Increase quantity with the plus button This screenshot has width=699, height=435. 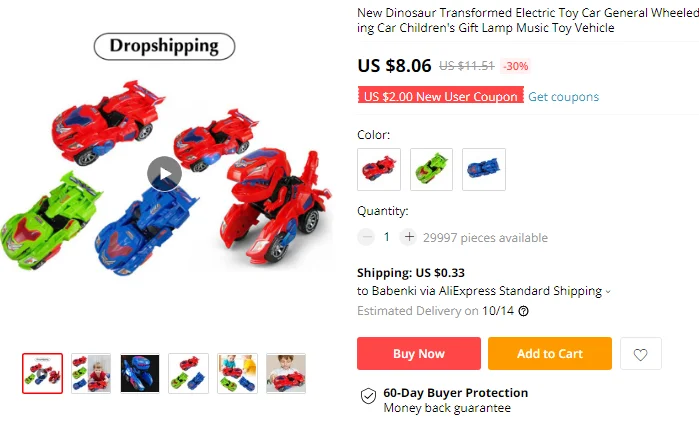[409, 237]
